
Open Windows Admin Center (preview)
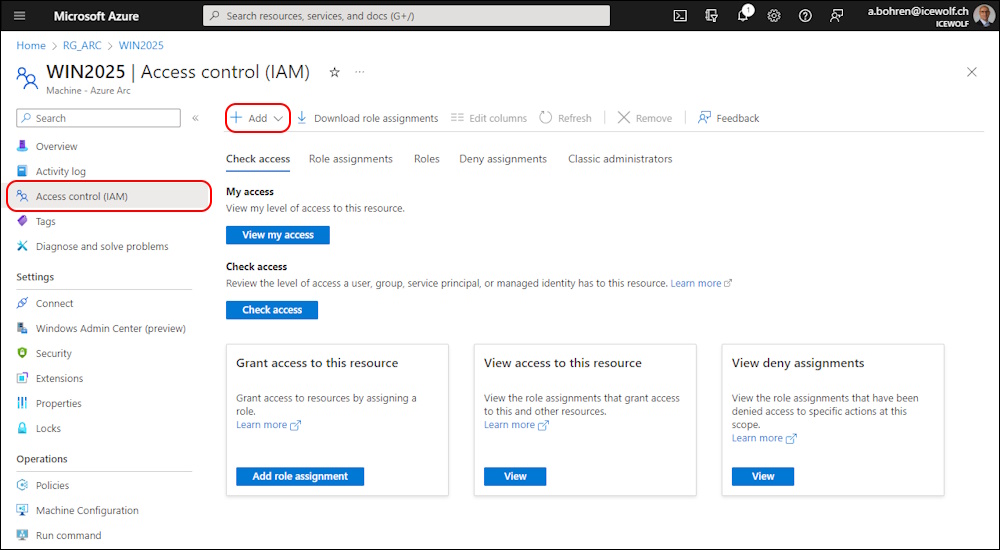coord(110,328)
